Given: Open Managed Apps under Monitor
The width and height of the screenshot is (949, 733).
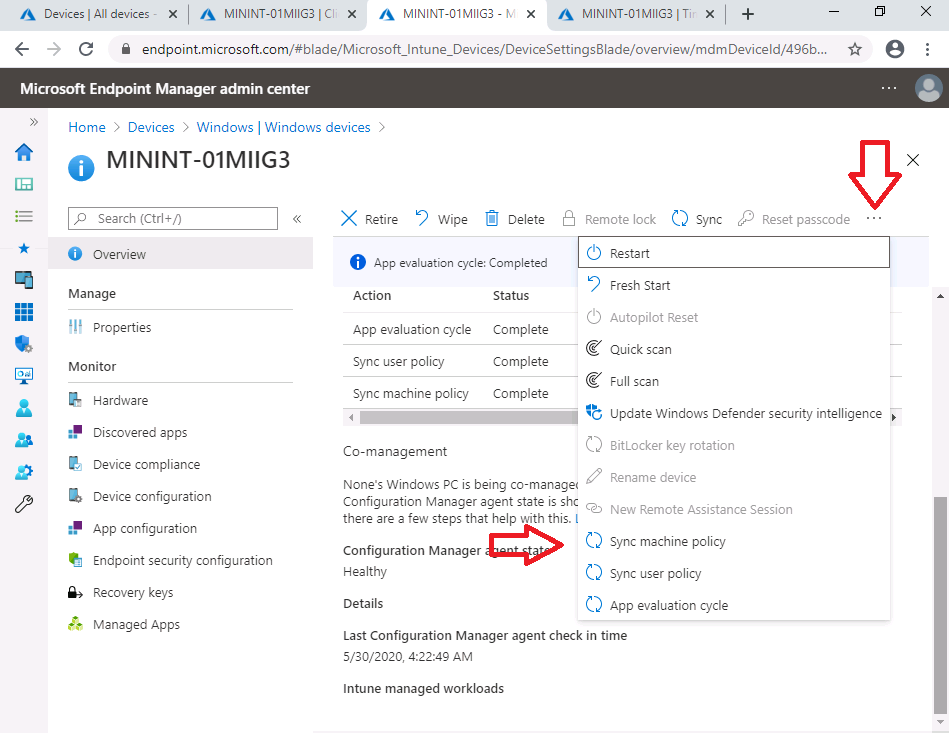Looking at the screenshot, I should (x=180, y=625).
